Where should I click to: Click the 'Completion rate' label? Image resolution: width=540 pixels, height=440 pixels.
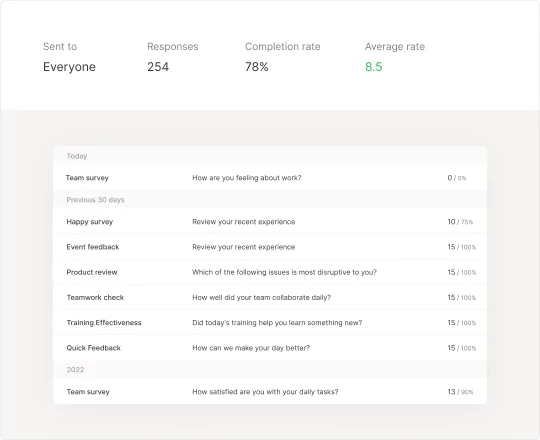[x=283, y=46]
